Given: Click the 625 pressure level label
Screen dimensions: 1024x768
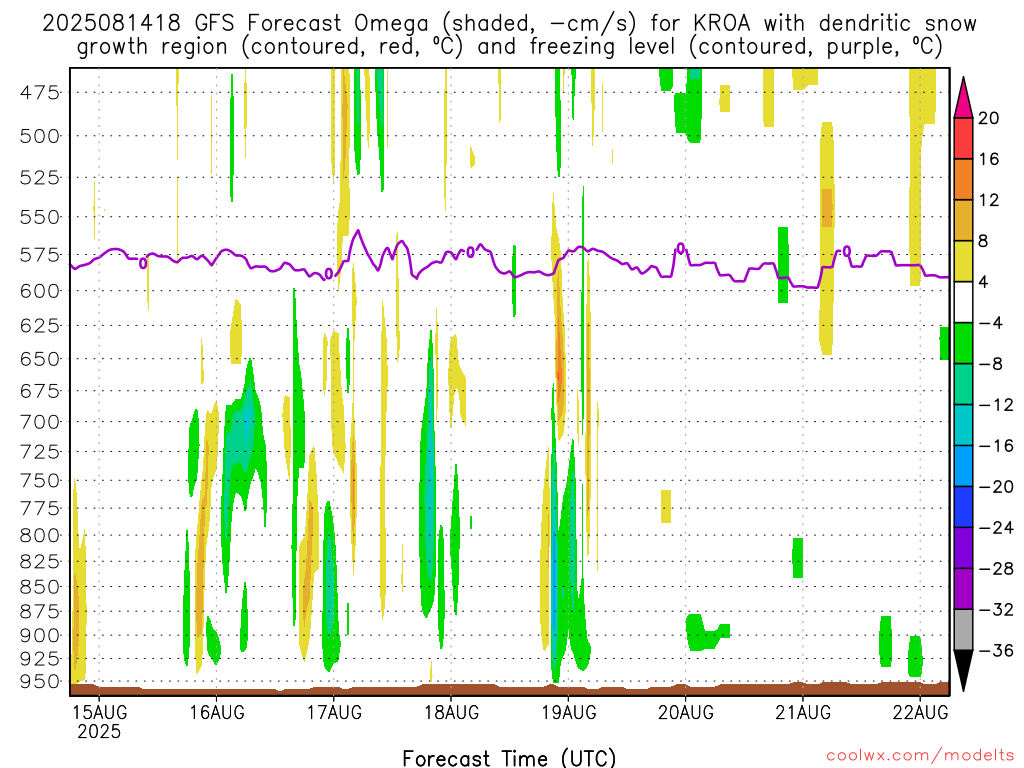Looking at the screenshot, I should (x=40, y=325).
